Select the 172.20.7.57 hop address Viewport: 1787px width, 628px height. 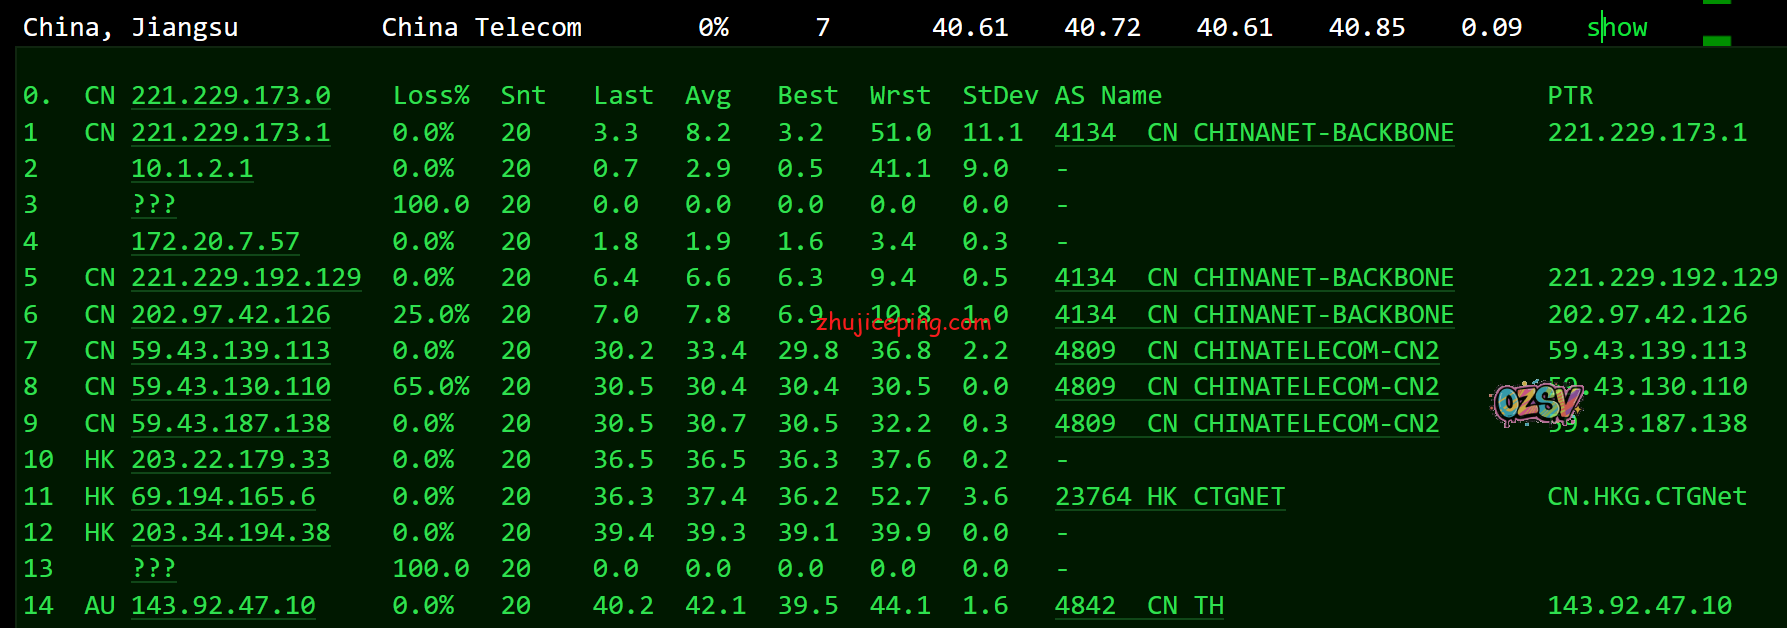pos(215,242)
